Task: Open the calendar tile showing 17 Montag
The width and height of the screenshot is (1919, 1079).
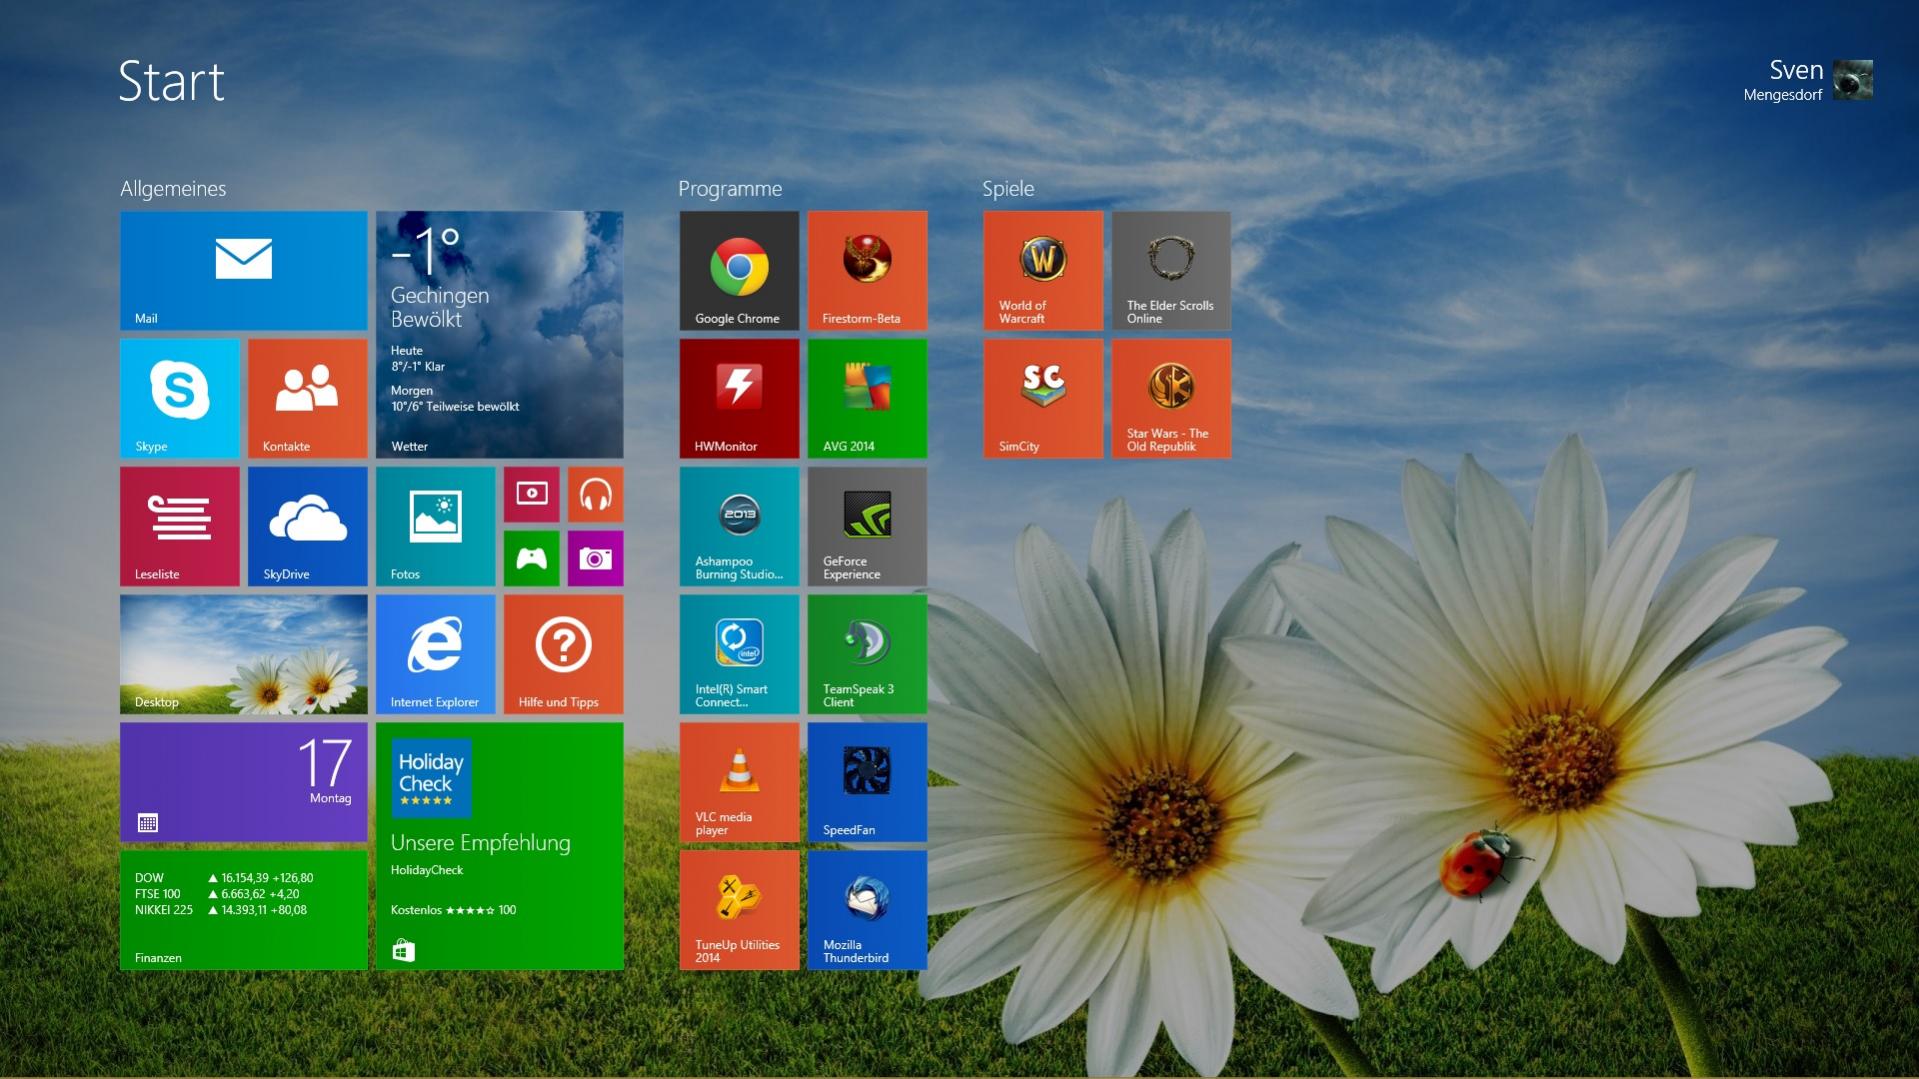Action: point(243,782)
